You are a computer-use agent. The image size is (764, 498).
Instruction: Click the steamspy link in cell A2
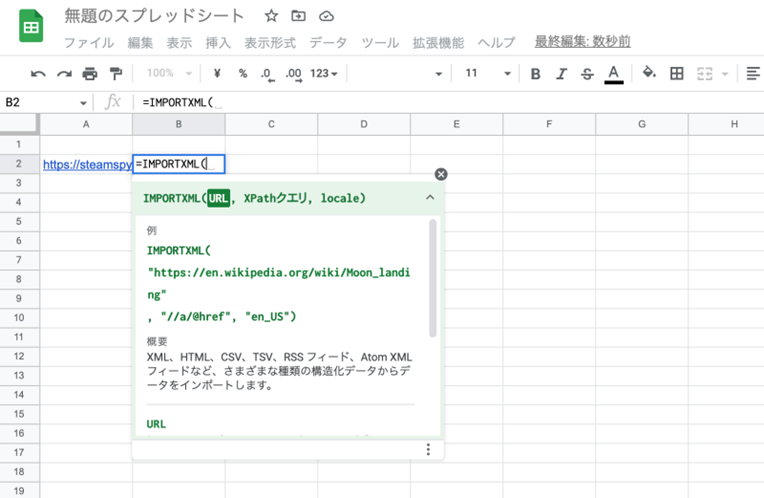87,165
